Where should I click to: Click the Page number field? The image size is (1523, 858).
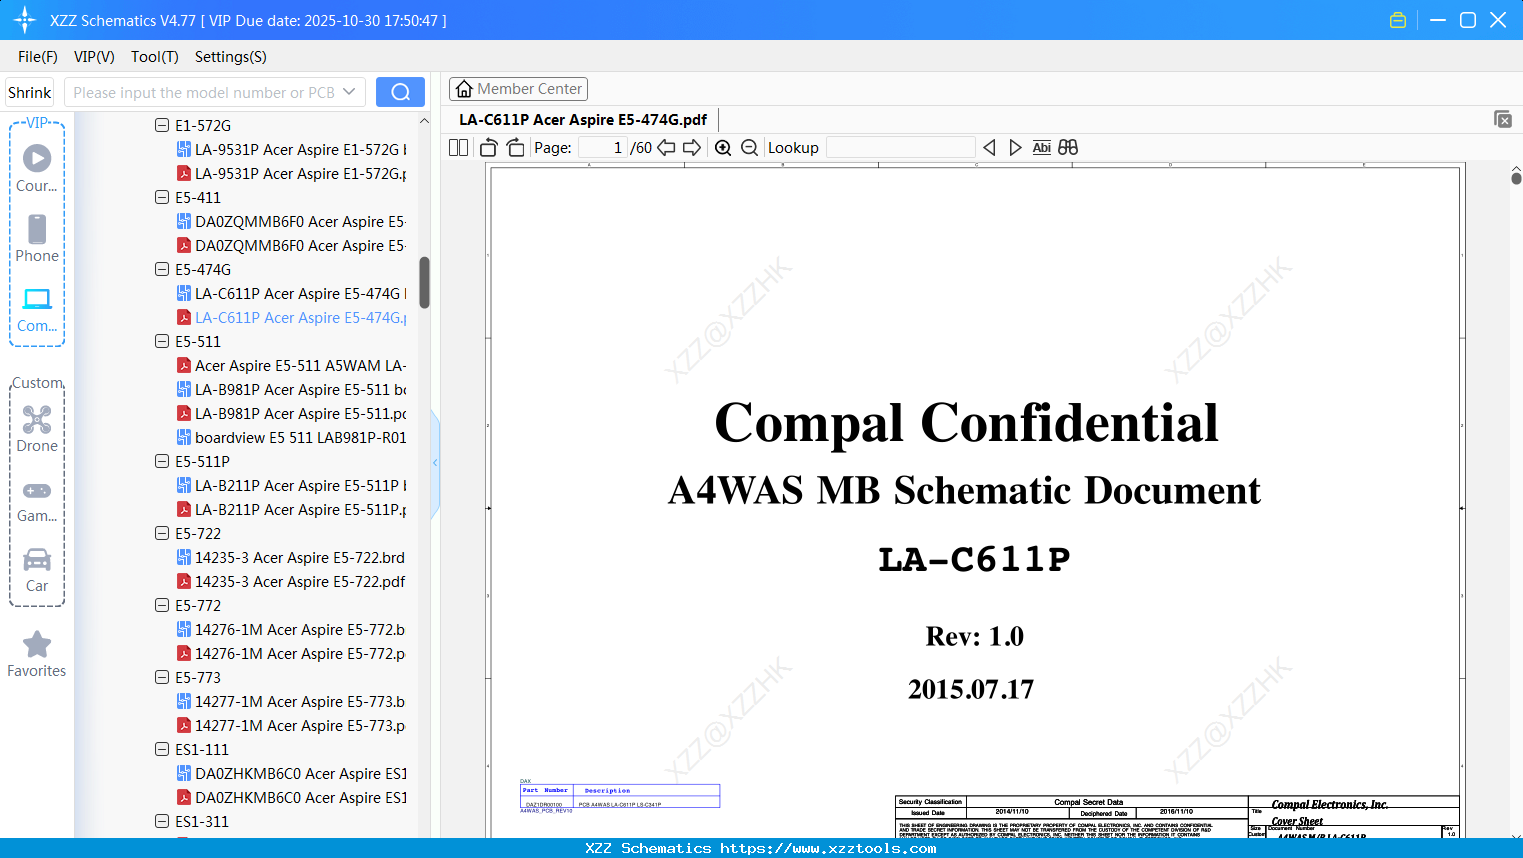pyautogui.click(x=603, y=148)
